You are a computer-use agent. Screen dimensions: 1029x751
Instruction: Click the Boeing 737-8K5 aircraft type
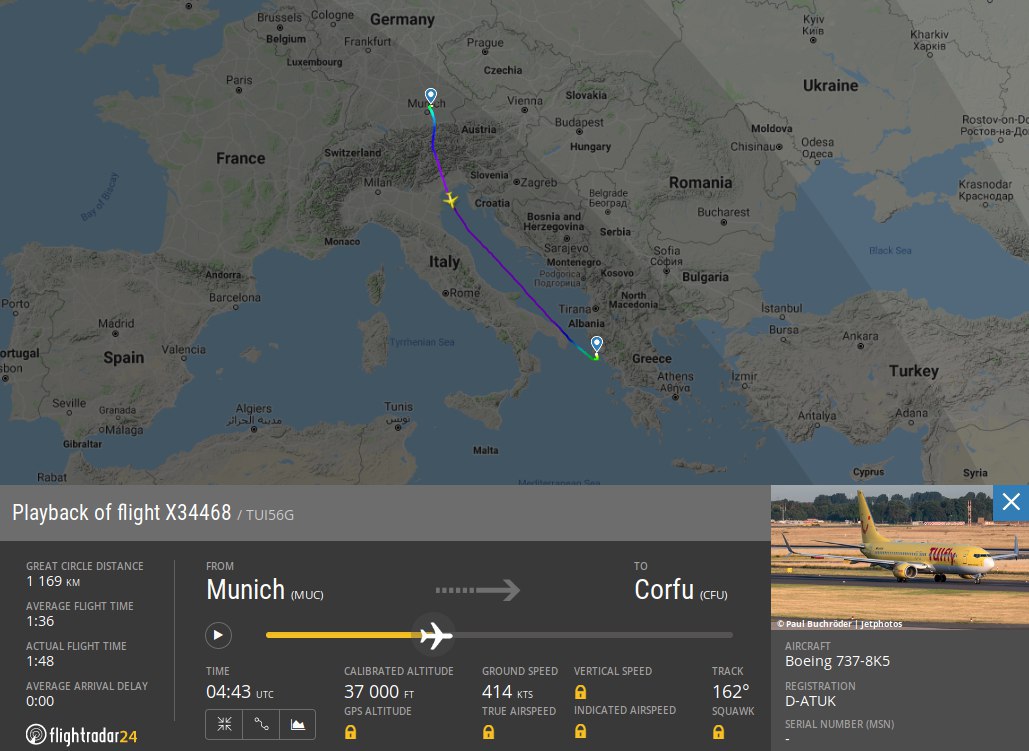pos(837,661)
